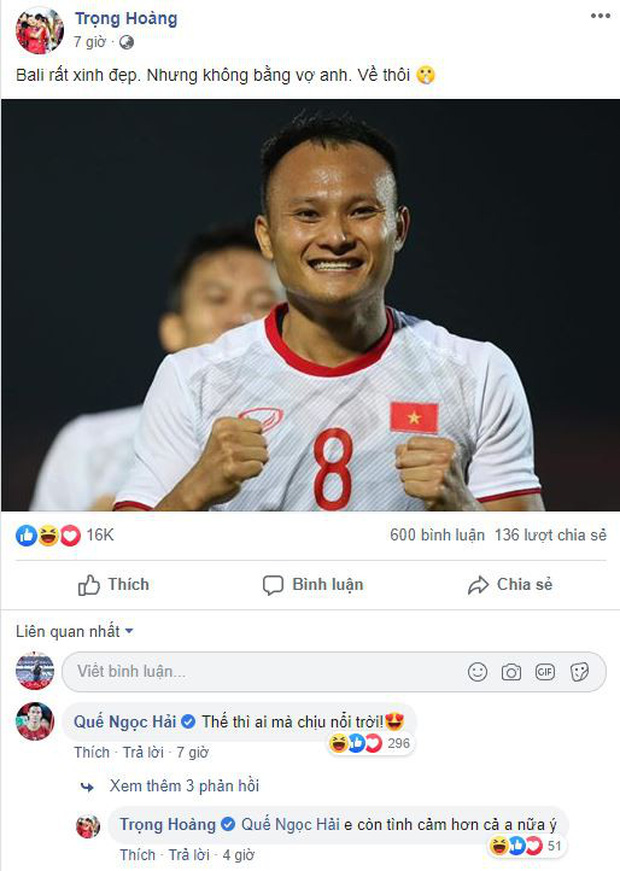View the 136 lượt chia sẻ list
The width and height of the screenshot is (620, 871).
click(551, 535)
